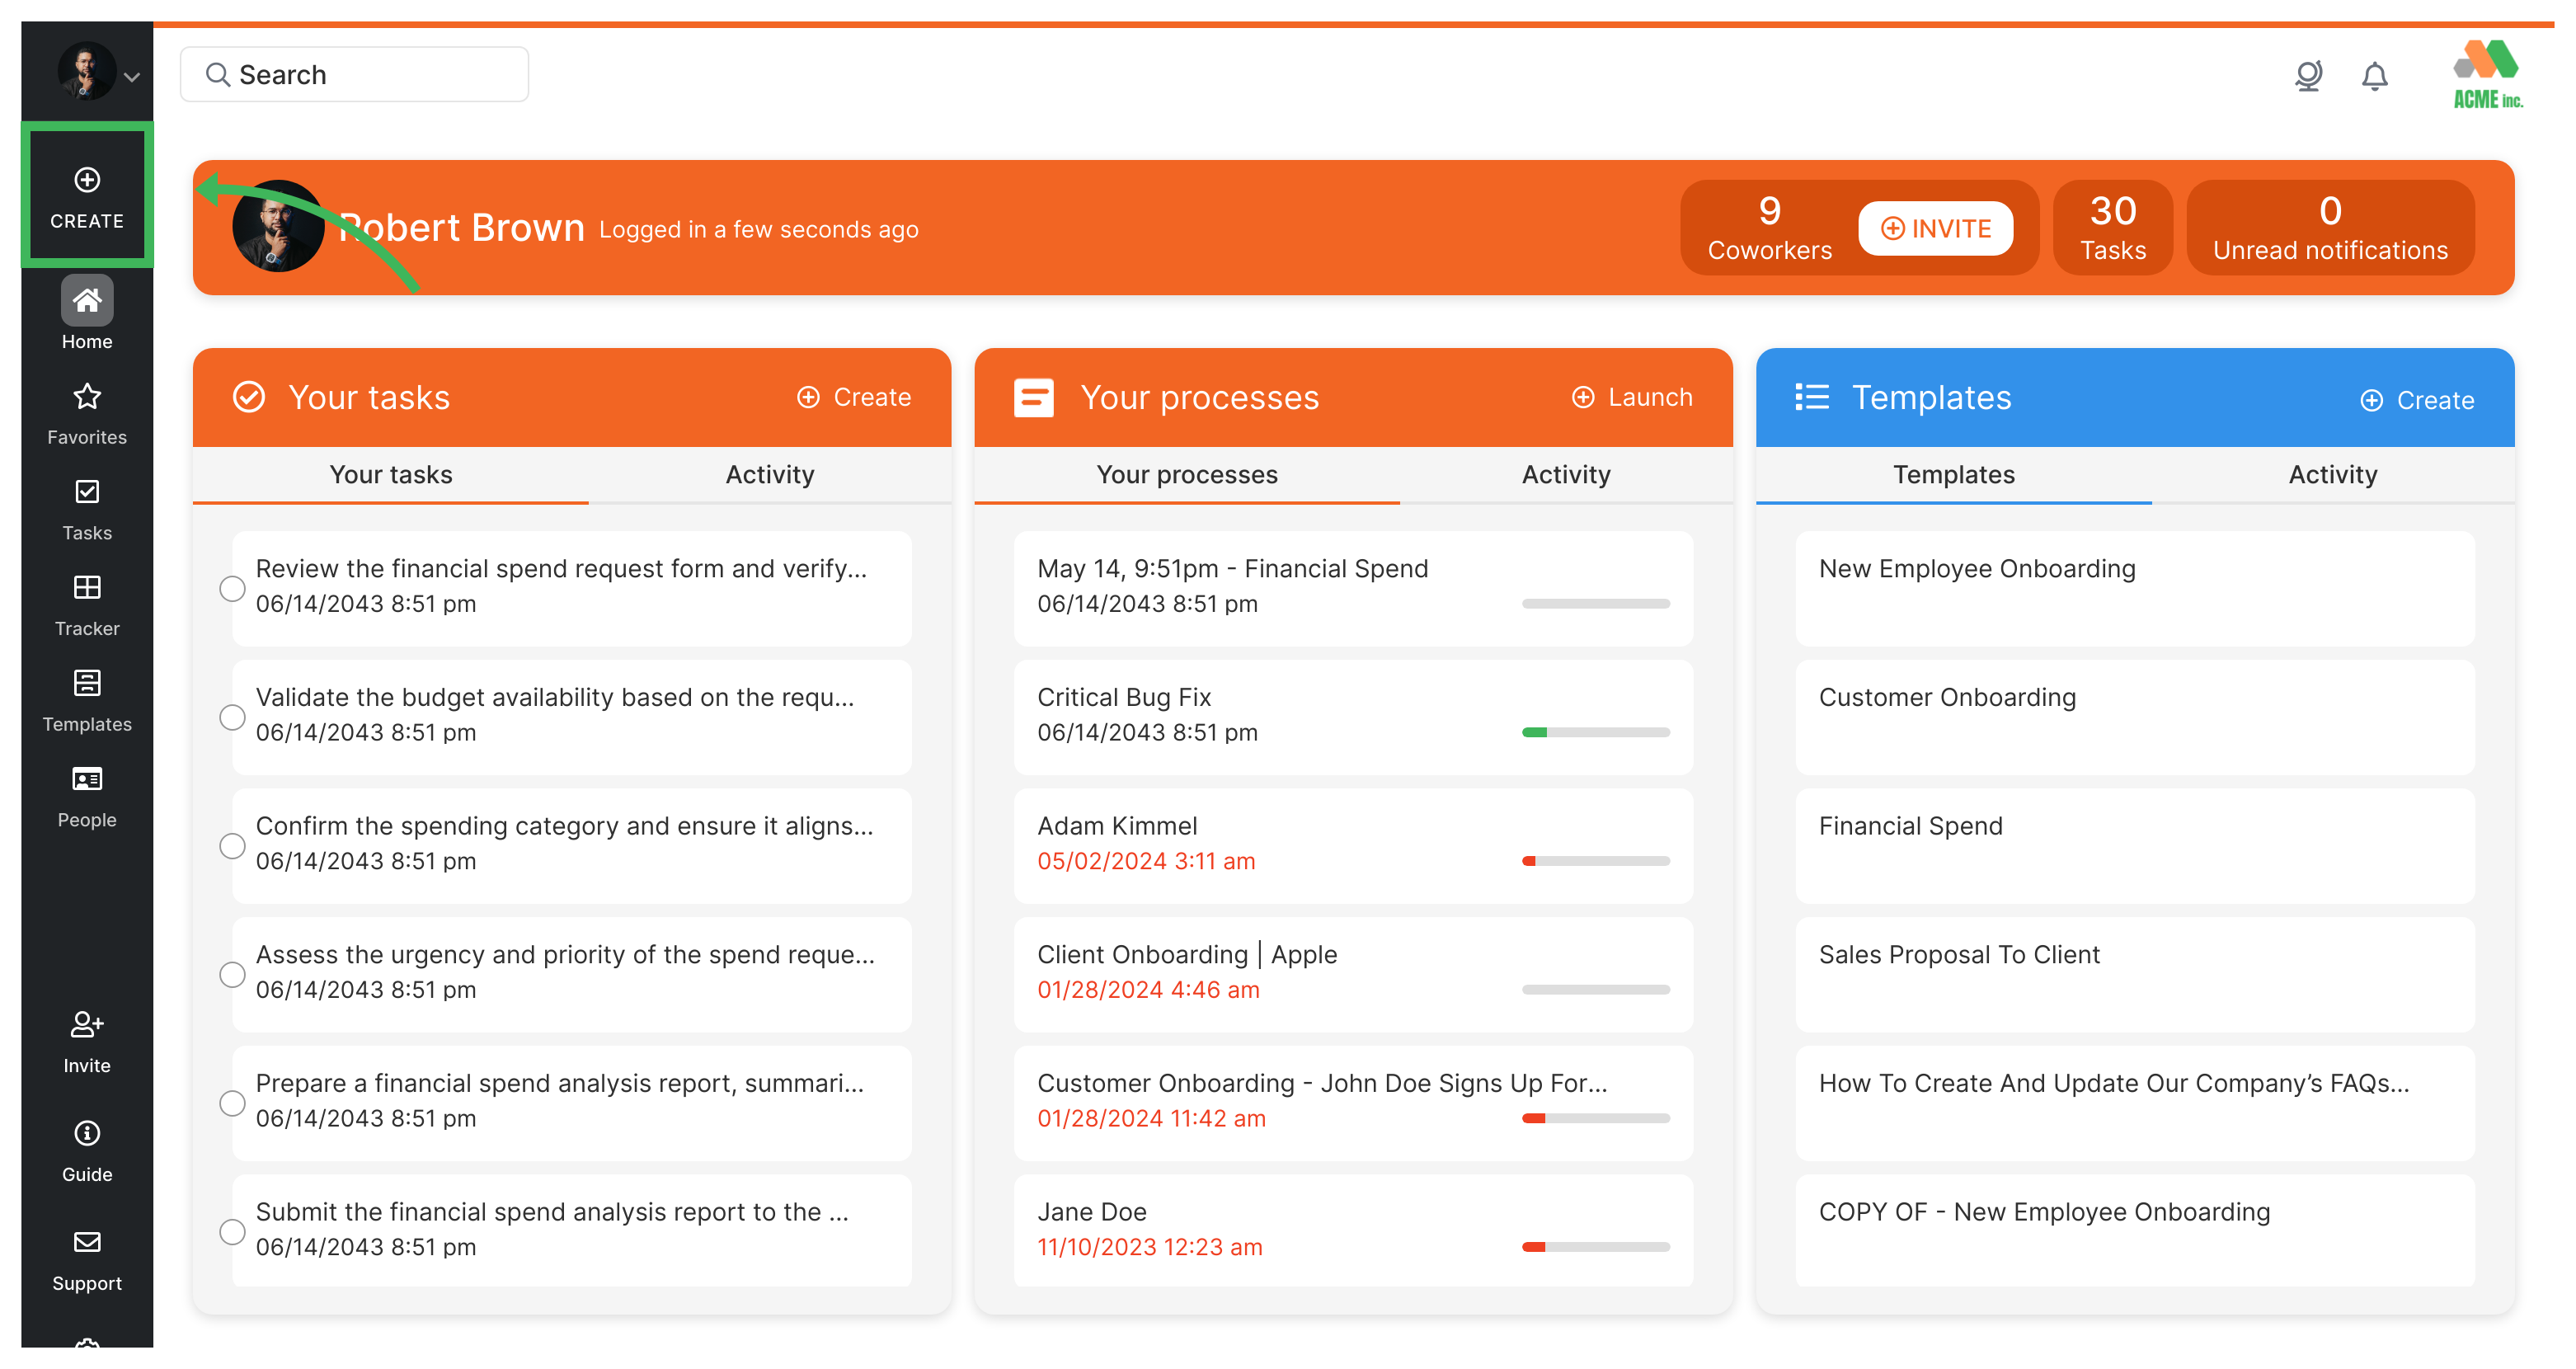2576x1369 pixels.
Task: Click the ACME inc. logo
Action: (x=2488, y=74)
